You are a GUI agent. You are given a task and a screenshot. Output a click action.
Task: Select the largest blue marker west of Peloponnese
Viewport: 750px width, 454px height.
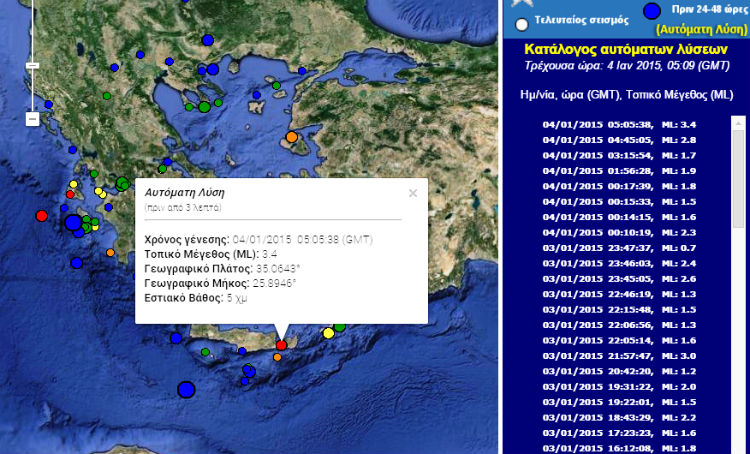click(73, 223)
